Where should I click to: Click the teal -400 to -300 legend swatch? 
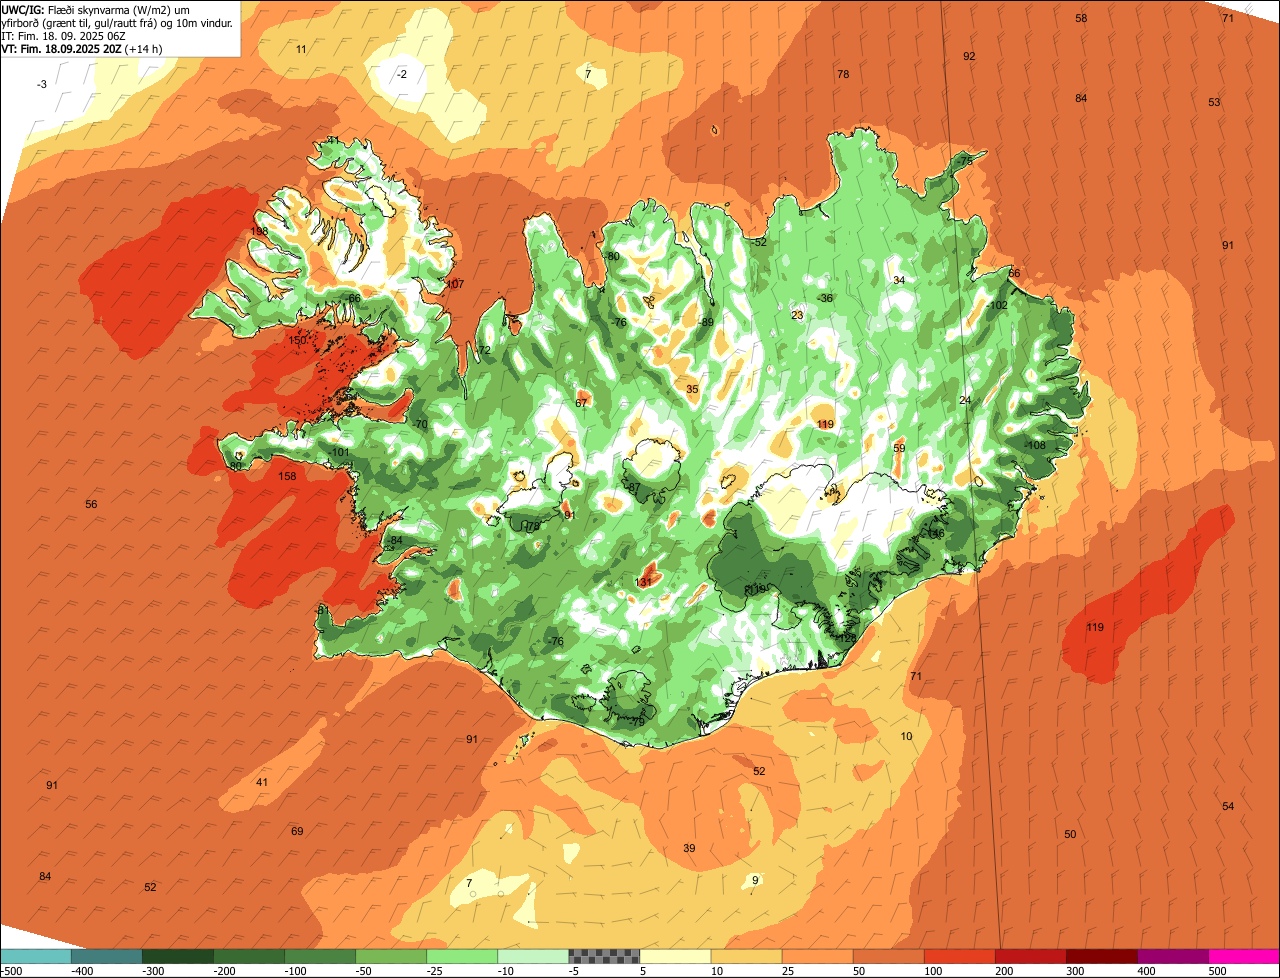point(107,956)
